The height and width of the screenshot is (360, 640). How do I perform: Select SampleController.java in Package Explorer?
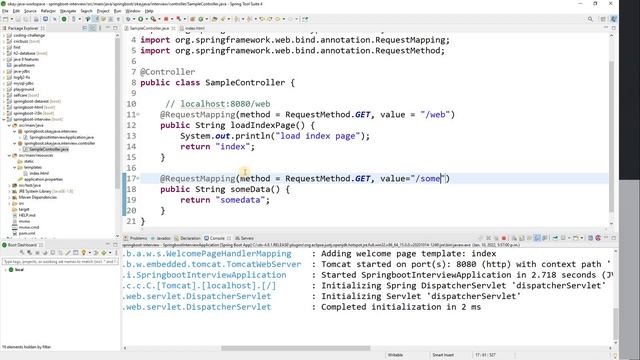[x=49, y=149]
